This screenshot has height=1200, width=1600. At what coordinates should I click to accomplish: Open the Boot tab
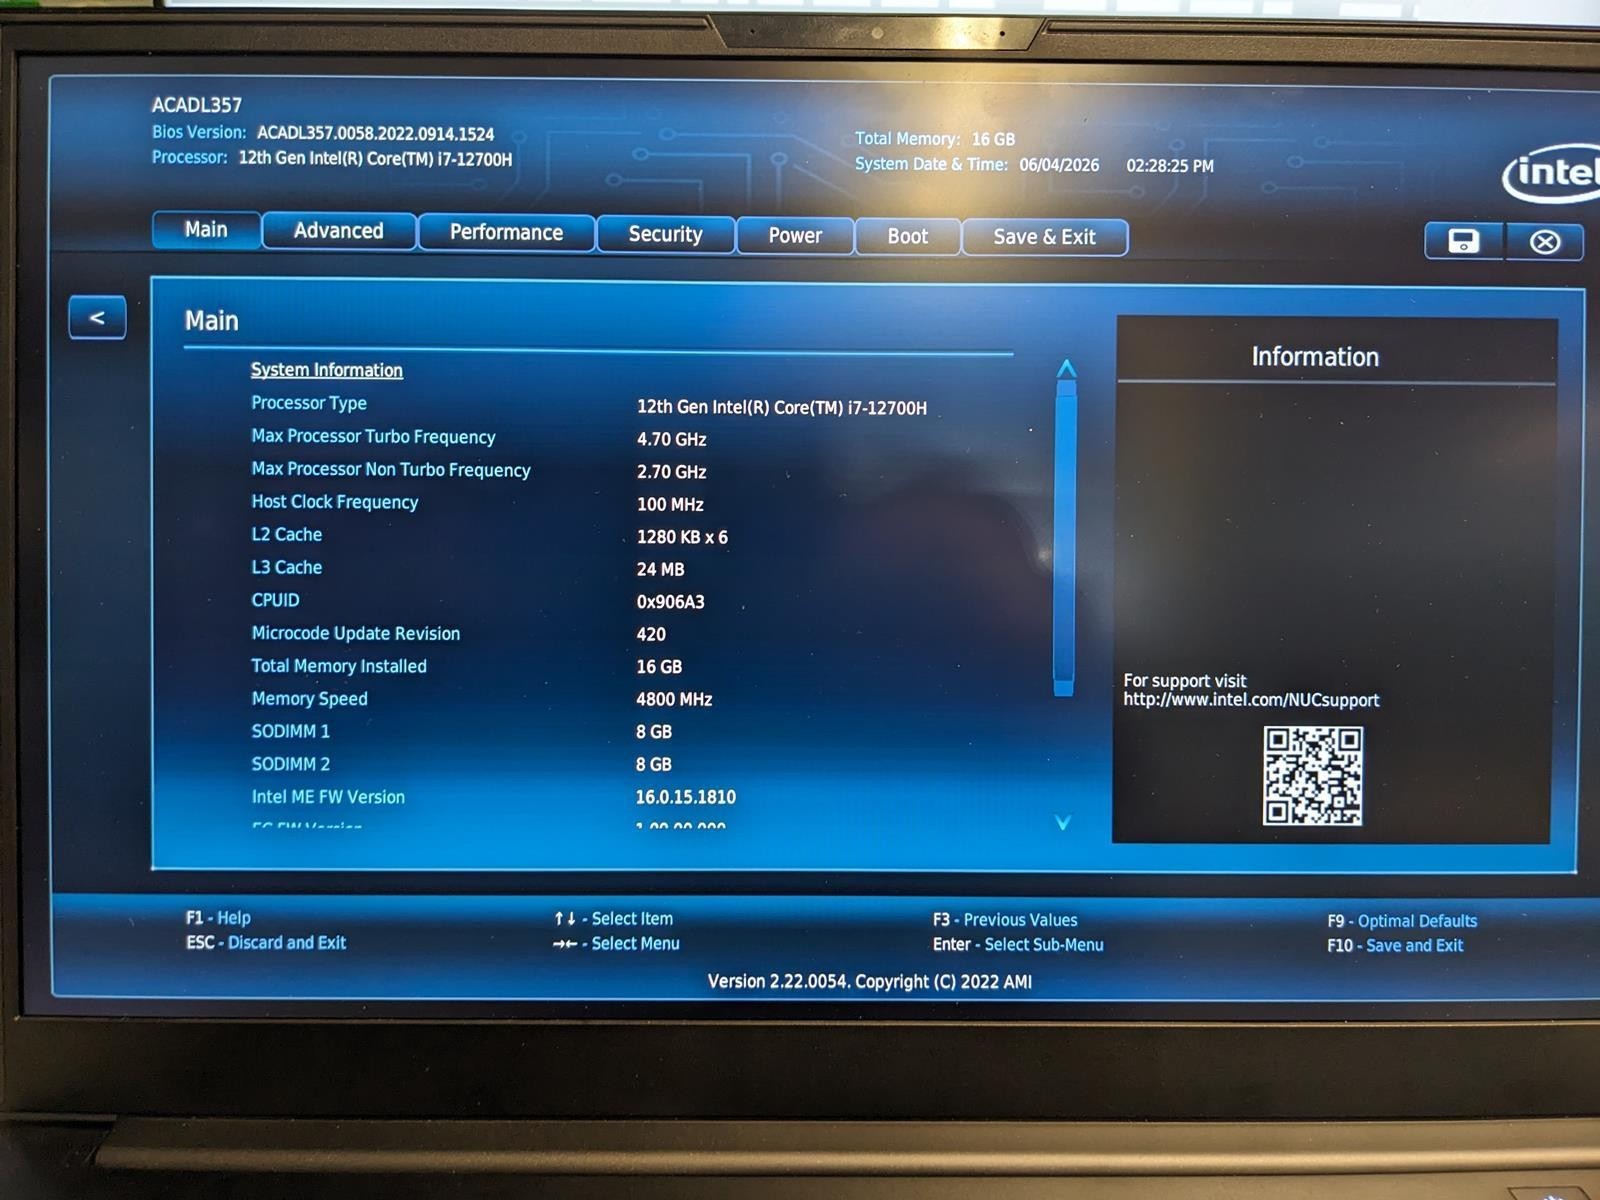[x=907, y=237]
